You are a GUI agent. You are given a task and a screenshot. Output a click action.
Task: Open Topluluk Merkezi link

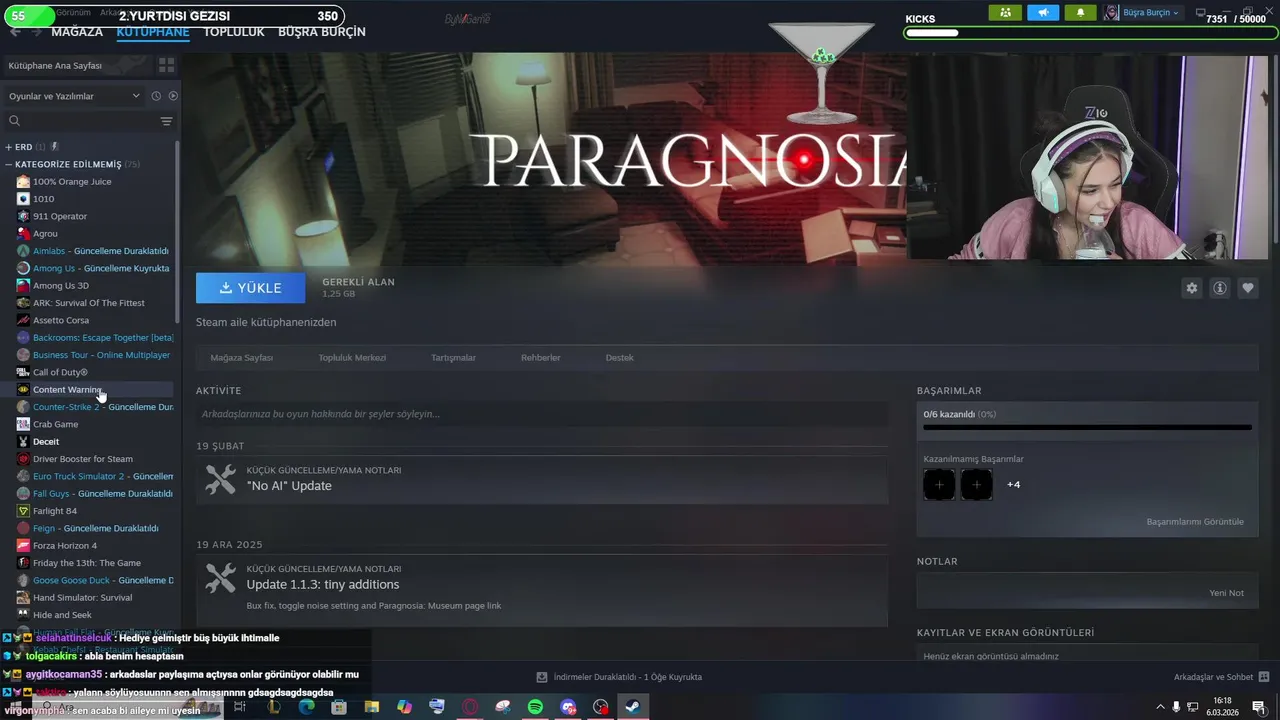coord(352,358)
